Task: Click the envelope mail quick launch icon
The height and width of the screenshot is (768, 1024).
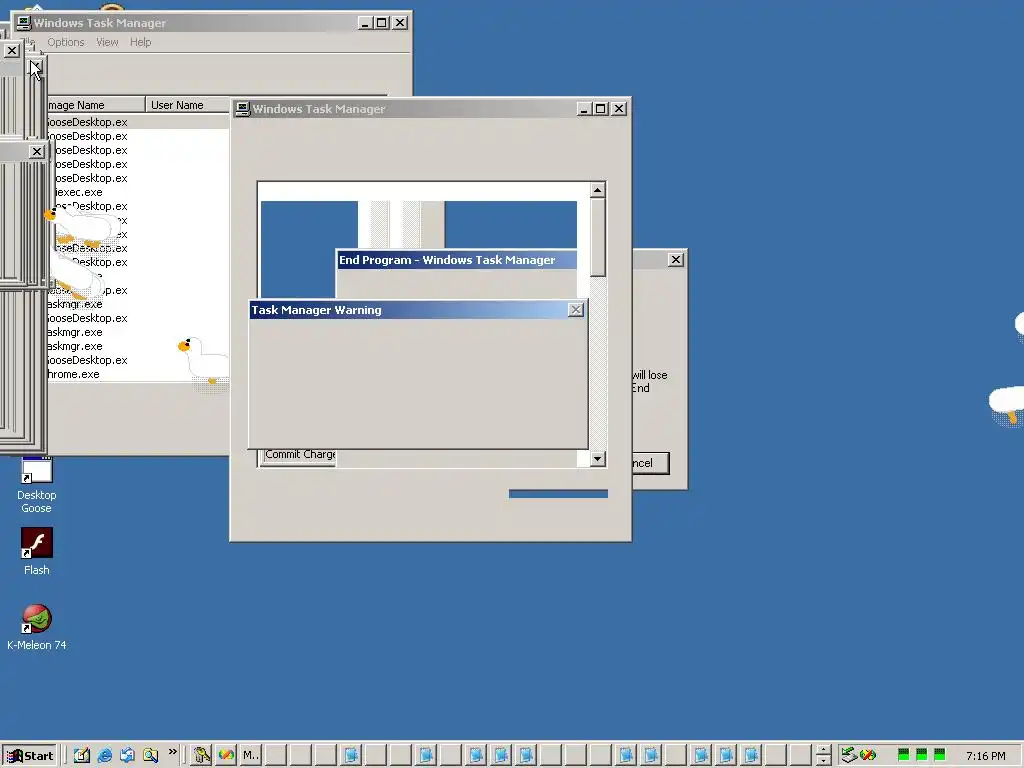Action: point(127,756)
